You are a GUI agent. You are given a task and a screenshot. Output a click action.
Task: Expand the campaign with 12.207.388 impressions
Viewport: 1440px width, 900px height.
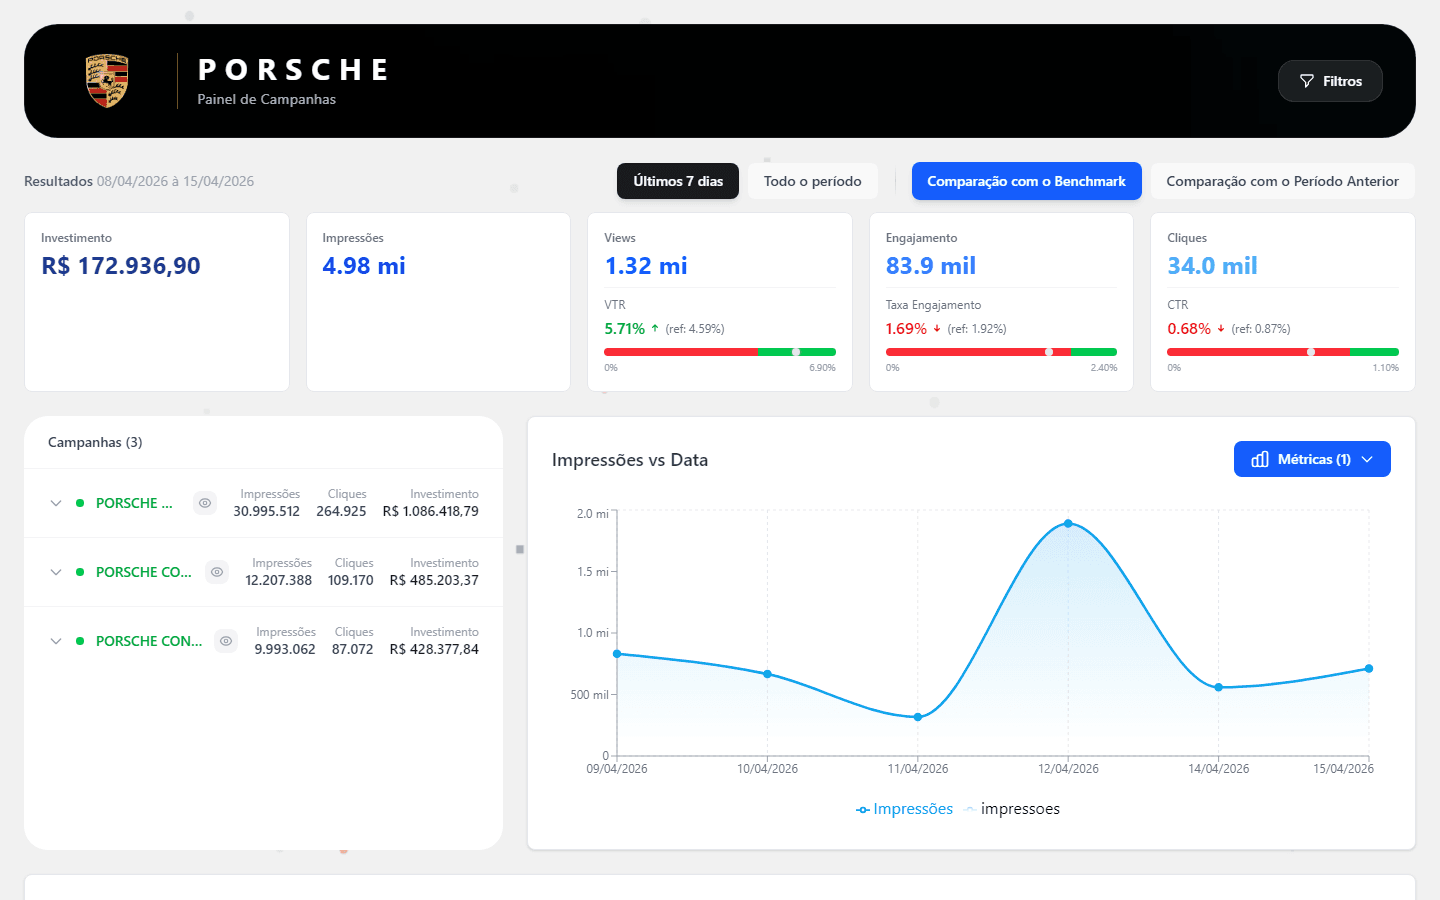pos(56,572)
